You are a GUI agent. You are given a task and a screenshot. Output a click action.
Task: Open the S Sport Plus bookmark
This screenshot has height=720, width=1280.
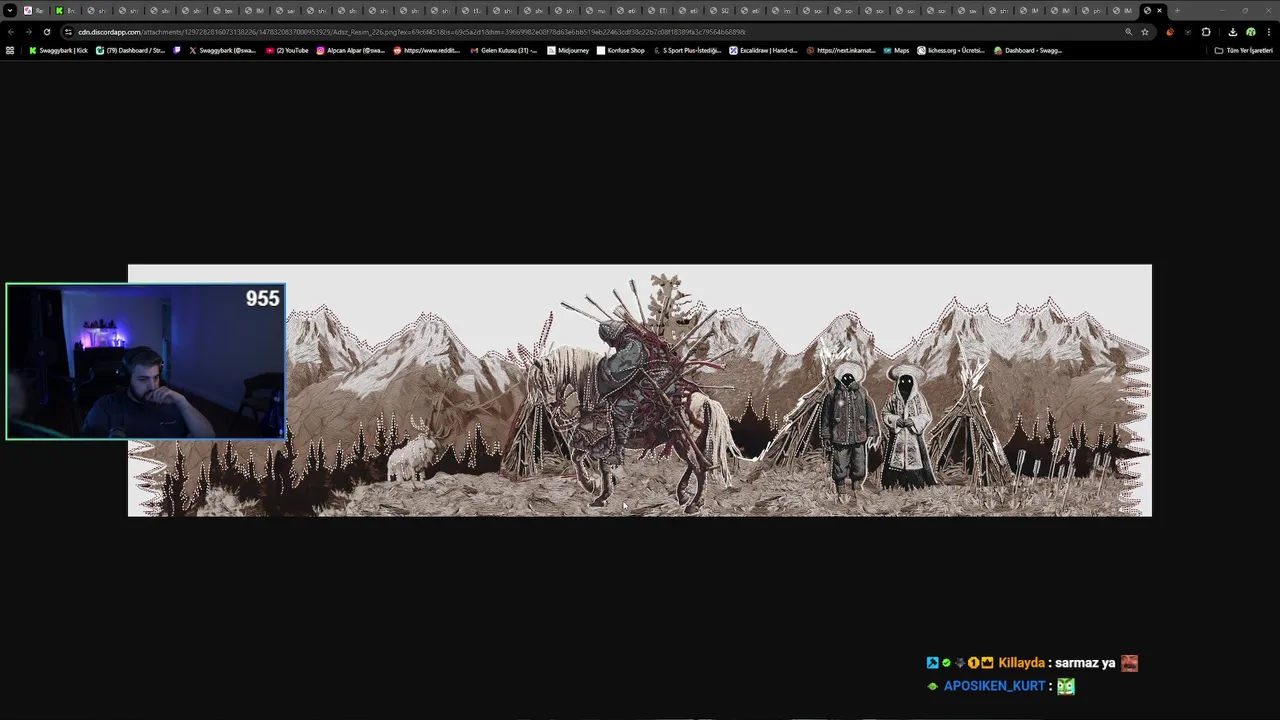point(687,50)
